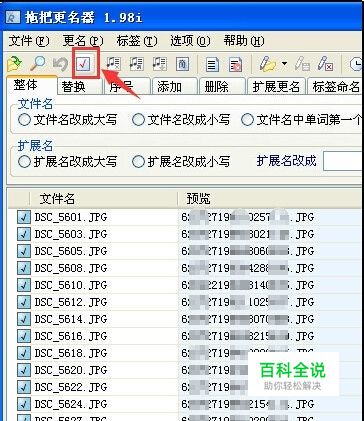
Task: Uncheck the DSC_5605.JPG checkbox
Action: (24, 251)
